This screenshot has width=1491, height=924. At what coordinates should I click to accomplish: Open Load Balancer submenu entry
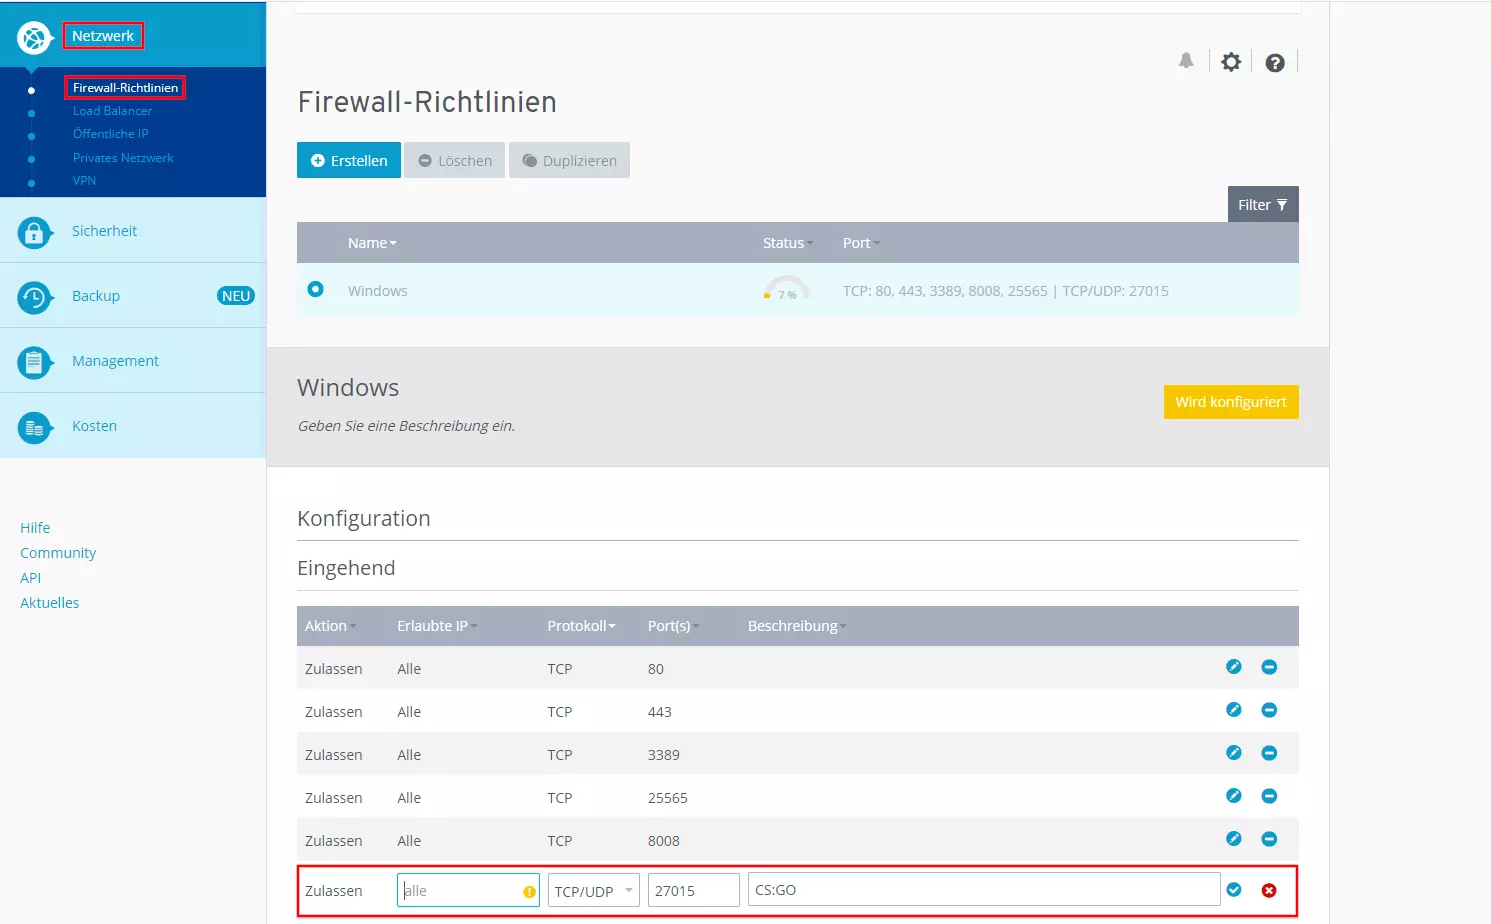coord(112,111)
